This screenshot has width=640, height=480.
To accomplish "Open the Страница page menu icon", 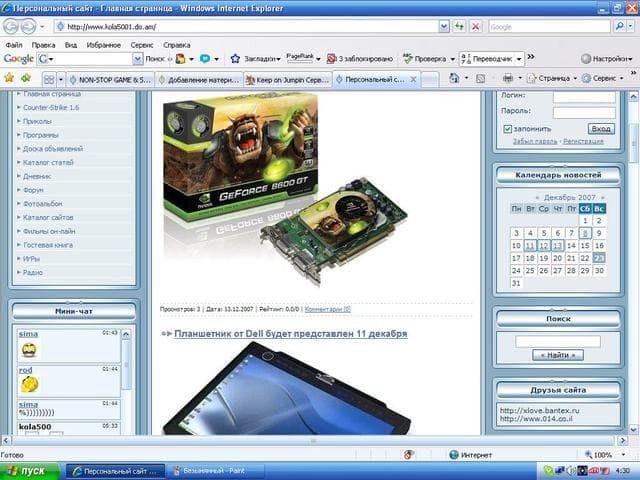I will click(531, 78).
